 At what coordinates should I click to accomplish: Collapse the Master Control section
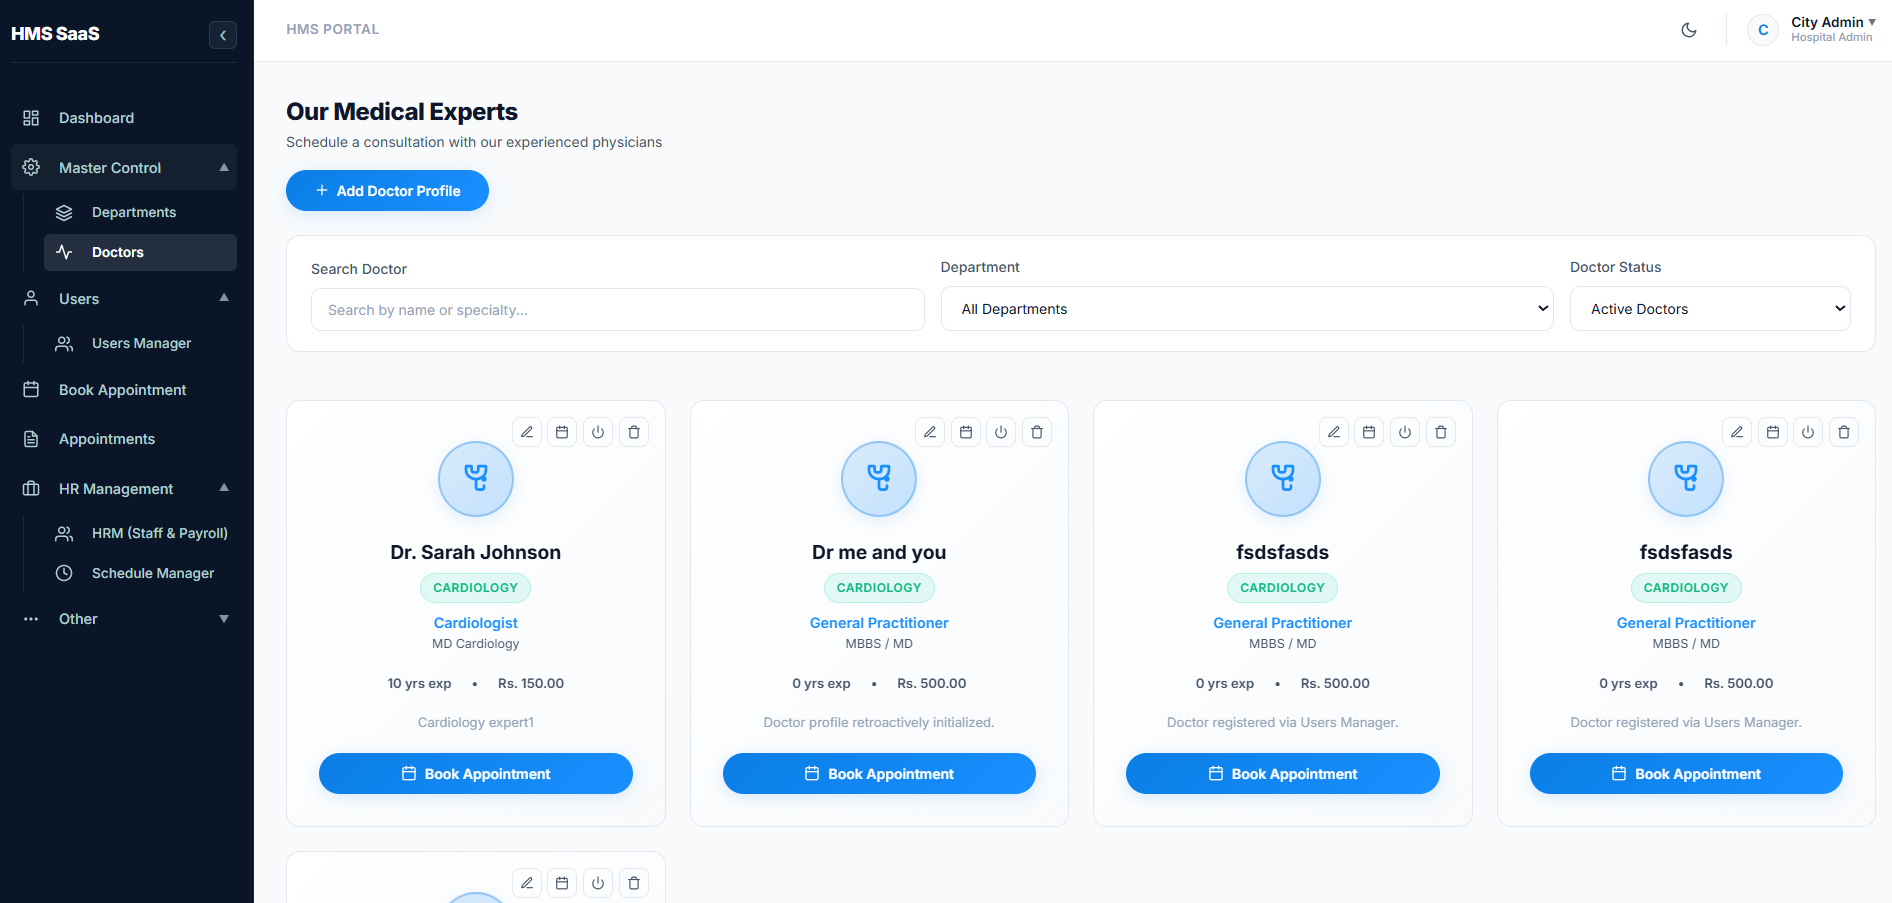pos(124,168)
